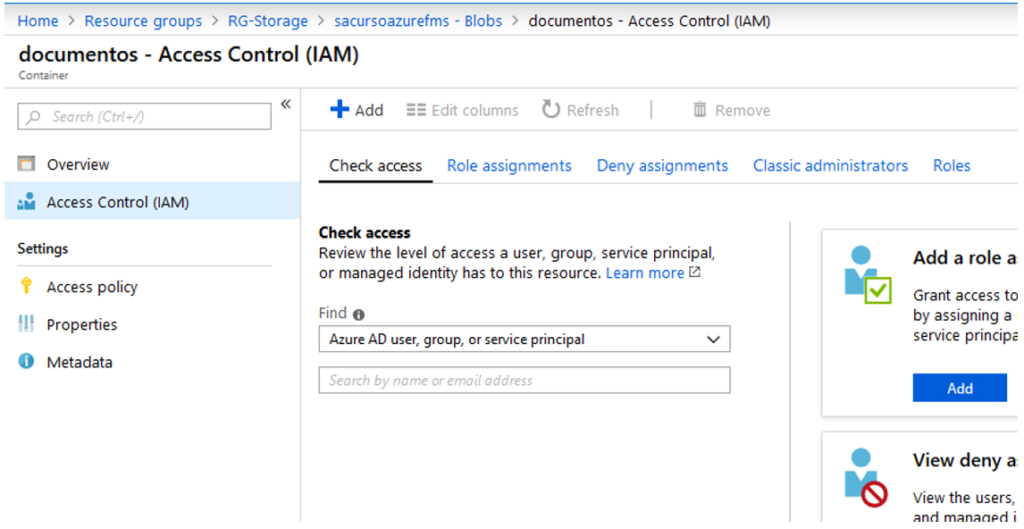Open the Classic administrators tab

pos(830,166)
